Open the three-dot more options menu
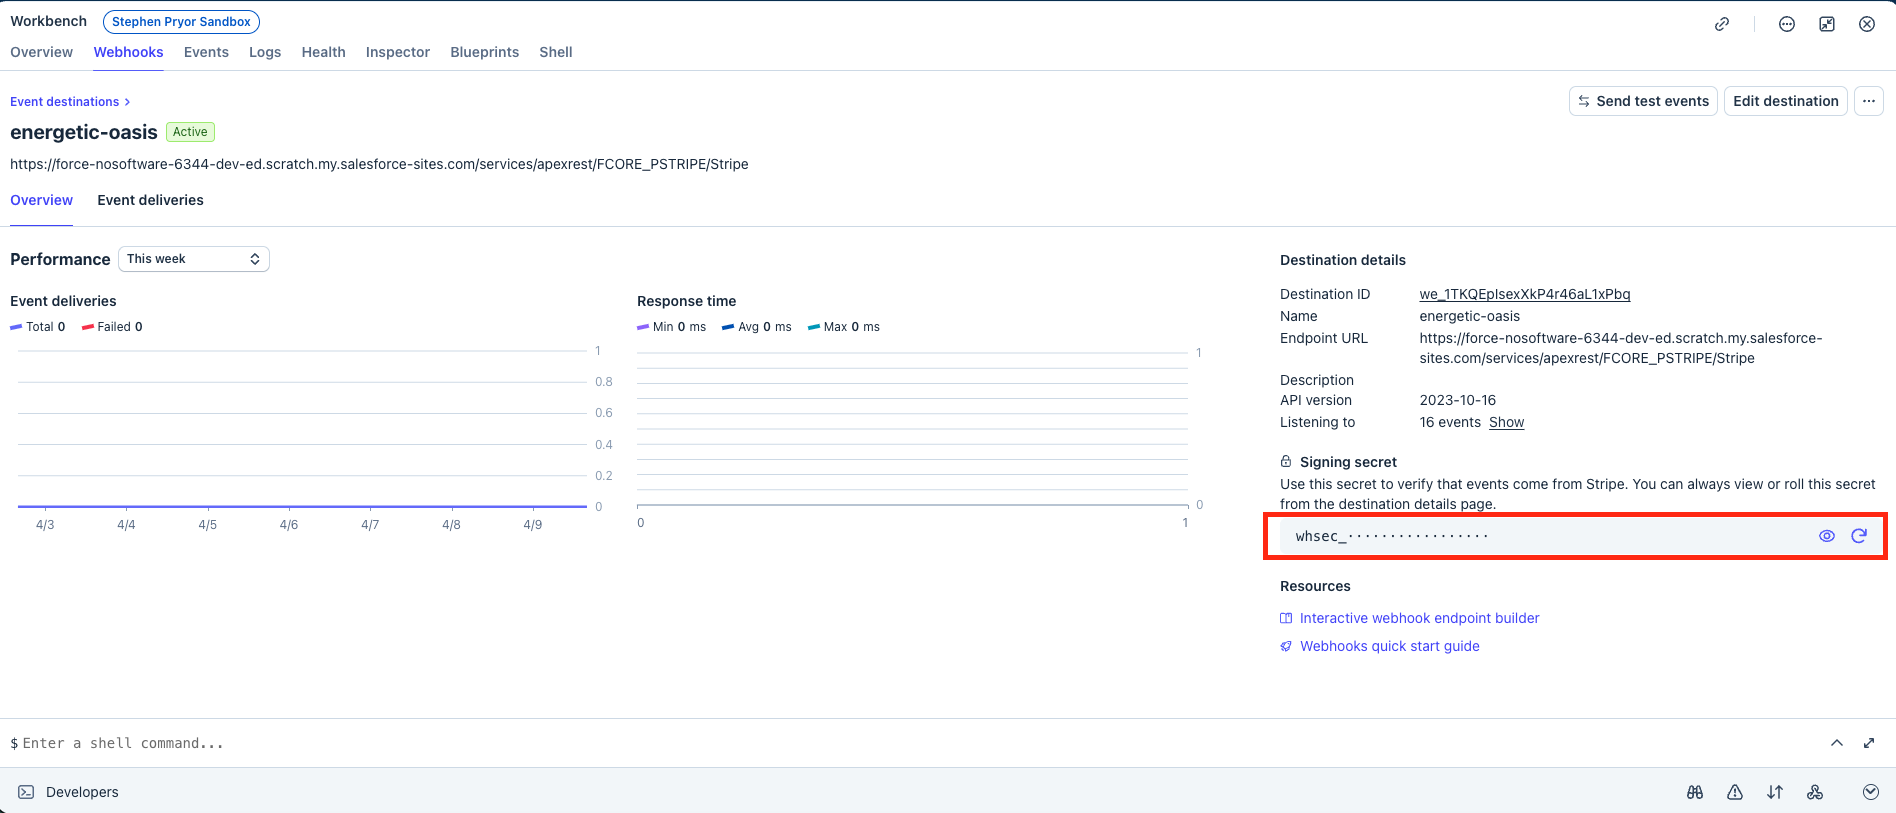1896x813 pixels. [1869, 101]
